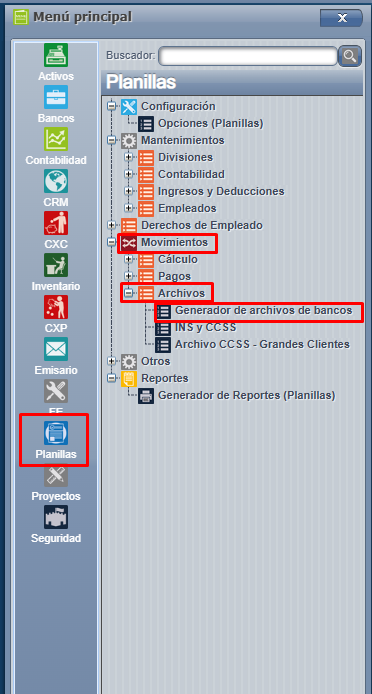The height and width of the screenshot is (694, 372).
Task: Select the Ingresos y Deducciones label
Action: pyautogui.click(x=221, y=191)
